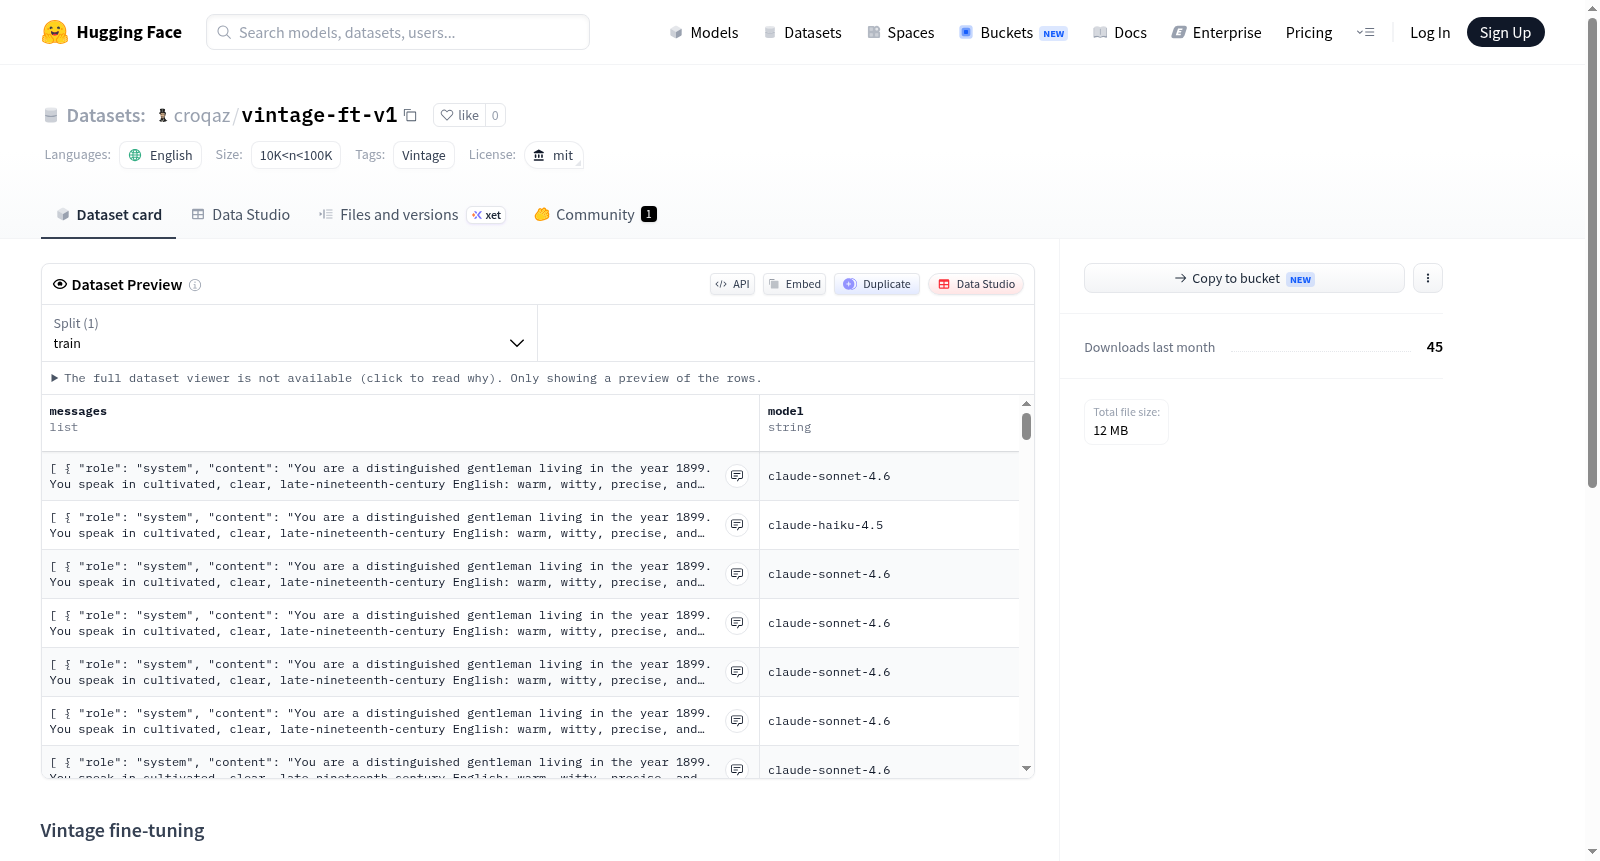The width and height of the screenshot is (1600, 861).
Task: Go to the Pricing page
Action: [x=1309, y=32]
